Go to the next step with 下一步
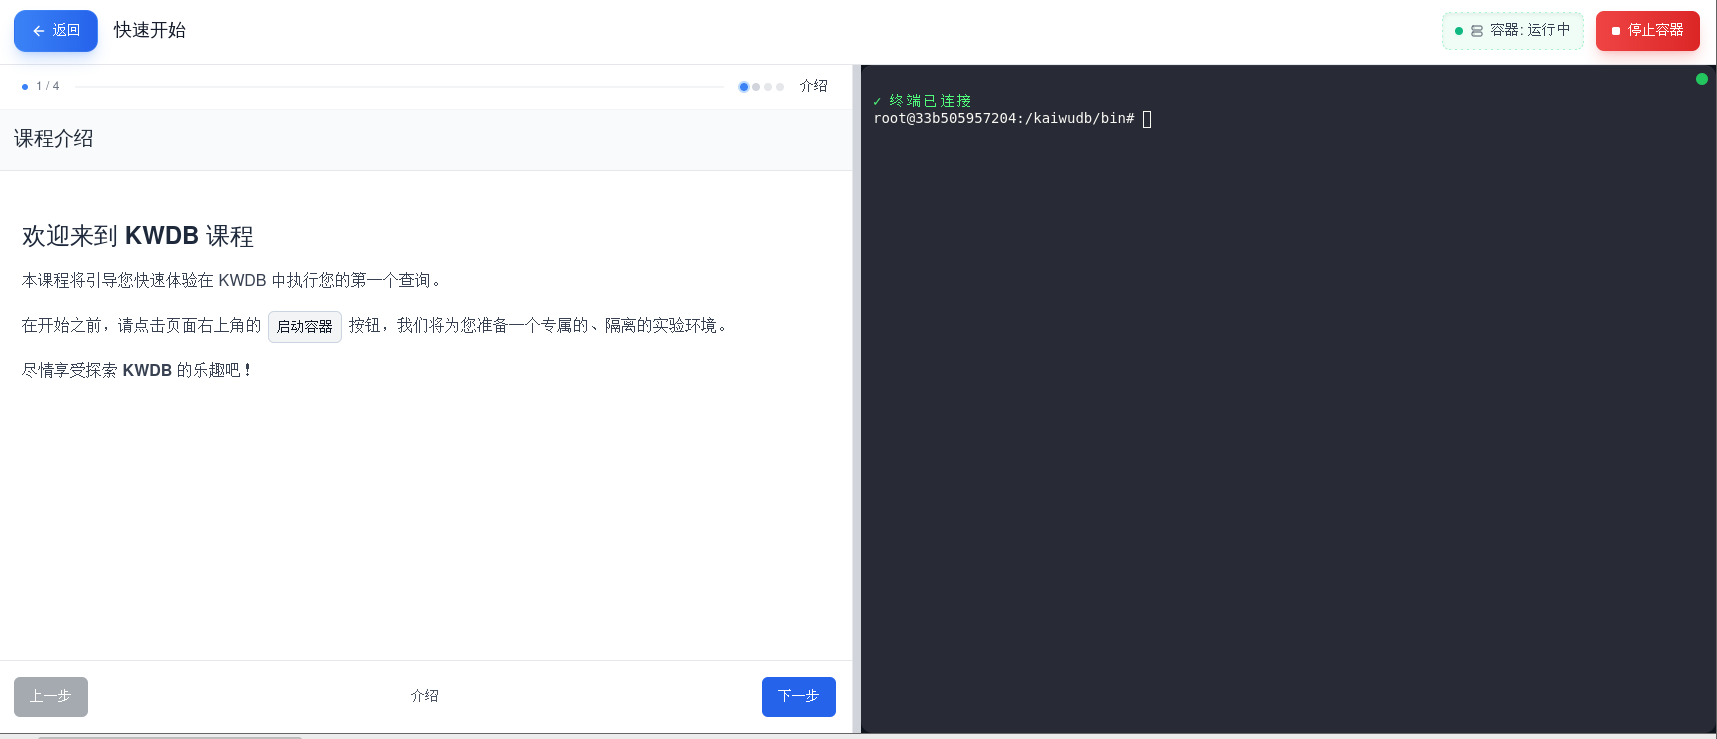1717x739 pixels. [799, 697]
